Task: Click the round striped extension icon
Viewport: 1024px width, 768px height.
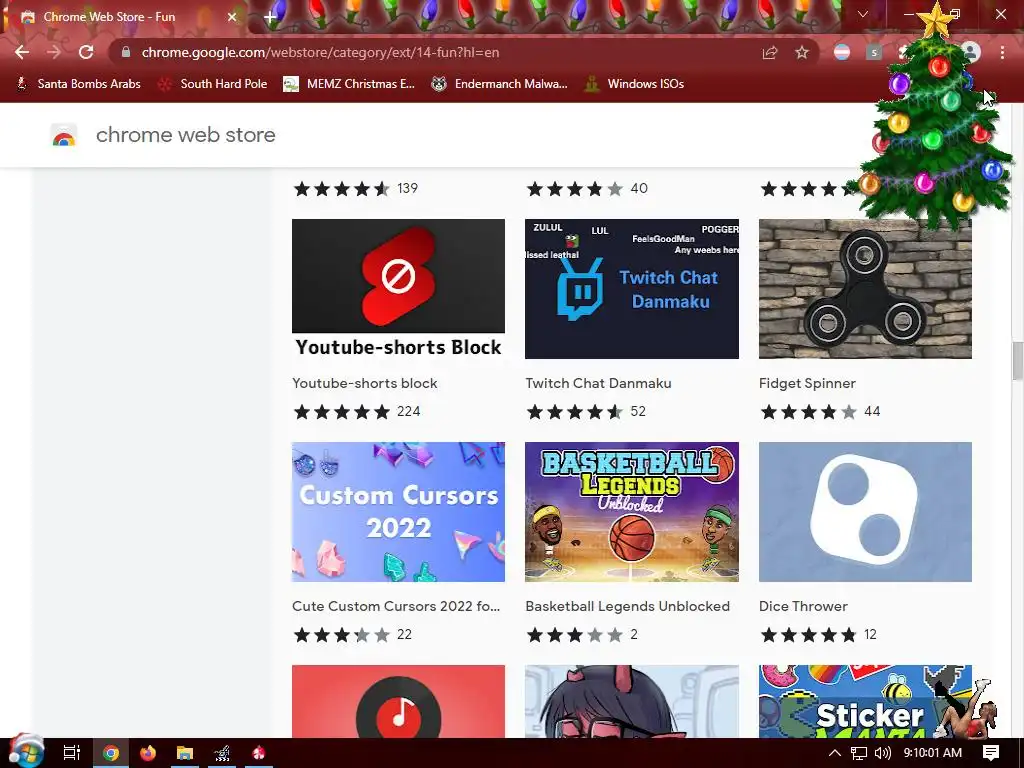Action: 842,52
